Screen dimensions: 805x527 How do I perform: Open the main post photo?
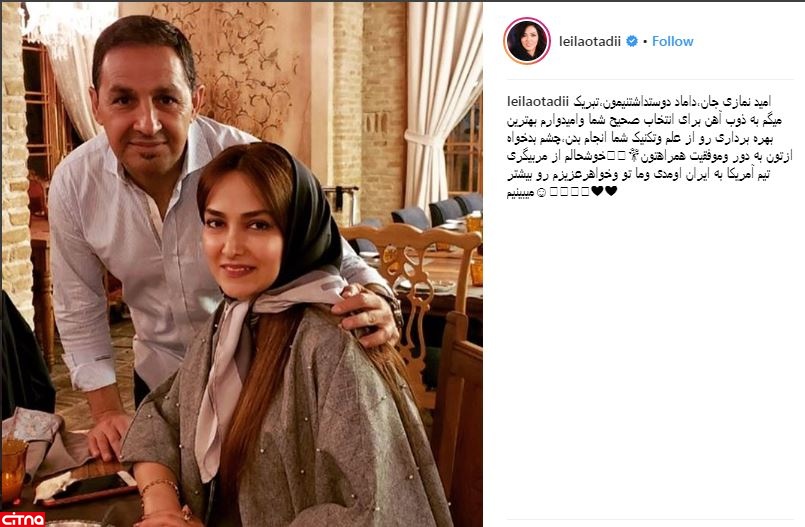pos(242,264)
